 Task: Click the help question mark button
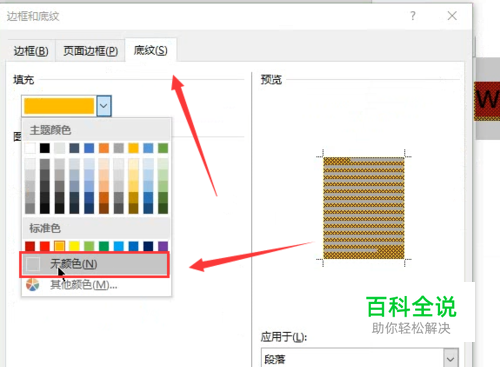pyautogui.click(x=413, y=16)
